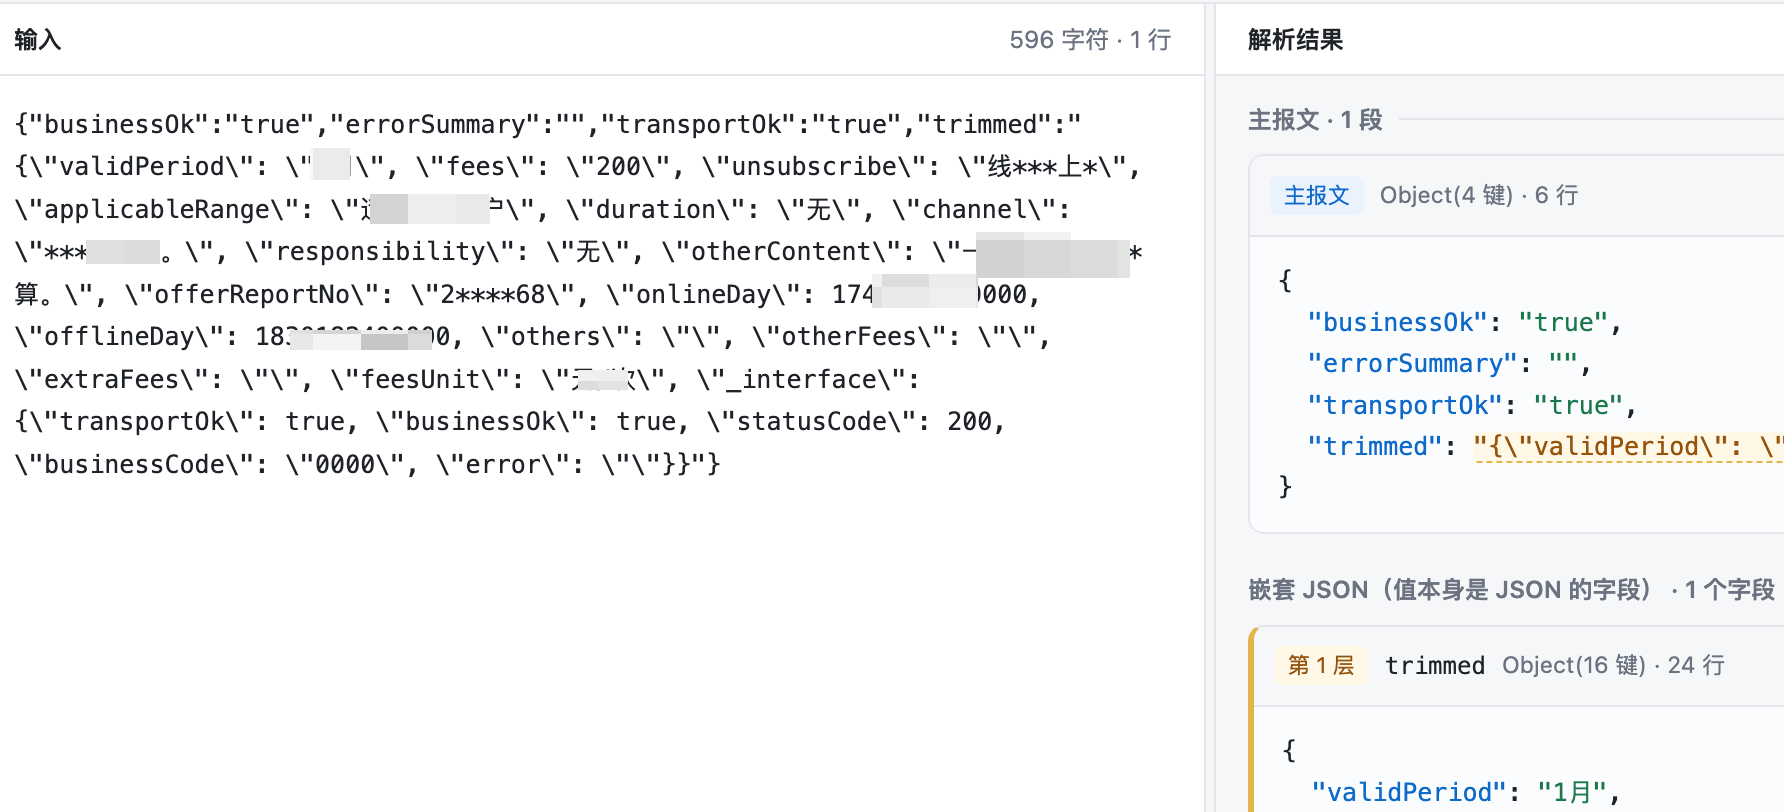Click the "errorSummary" key in 主报文 result
This screenshot has height=812, width=1784.
1412,363
